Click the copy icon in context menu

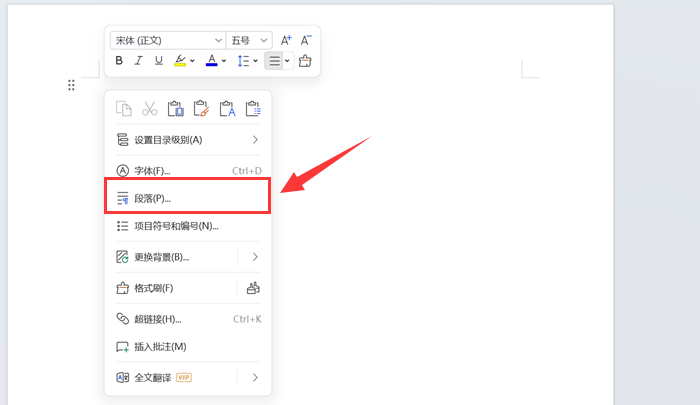(124, 109)
